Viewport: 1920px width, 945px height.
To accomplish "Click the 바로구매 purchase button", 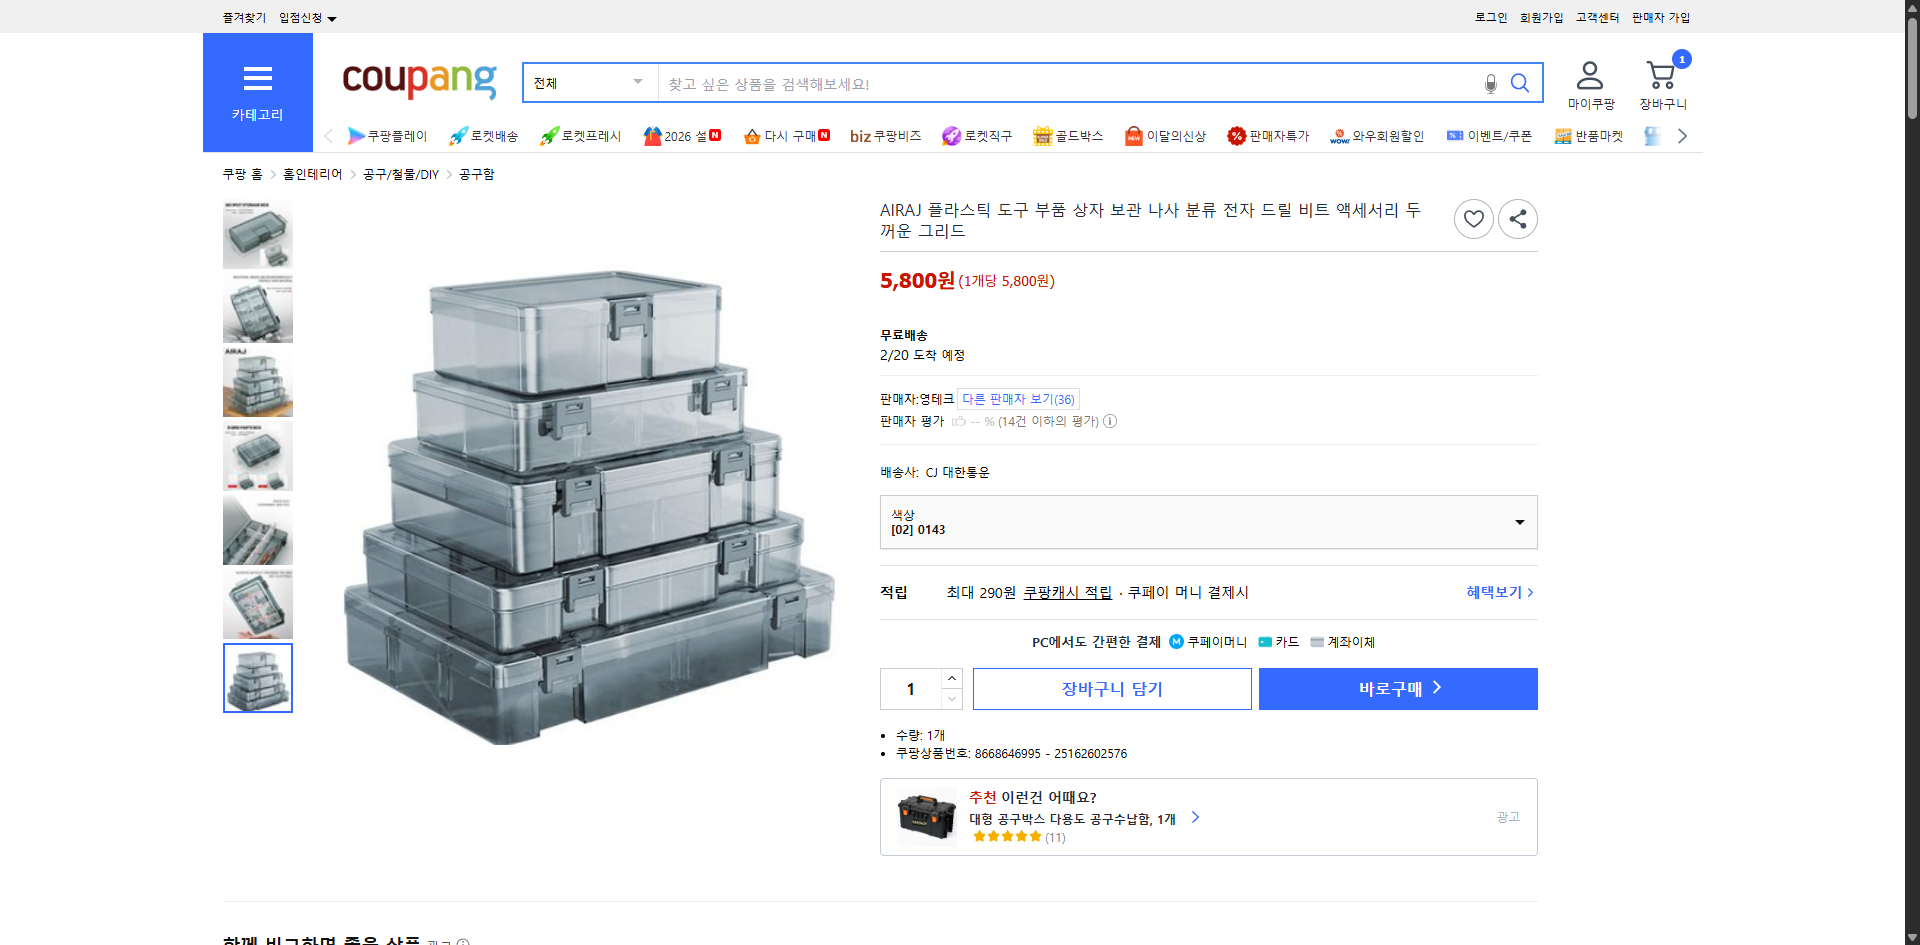I will (1397, 688).
